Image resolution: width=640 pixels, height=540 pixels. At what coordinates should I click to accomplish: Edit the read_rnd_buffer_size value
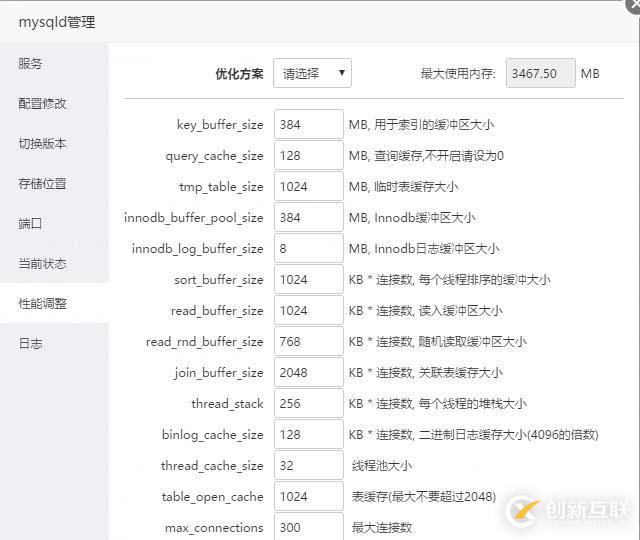point(309,341)
